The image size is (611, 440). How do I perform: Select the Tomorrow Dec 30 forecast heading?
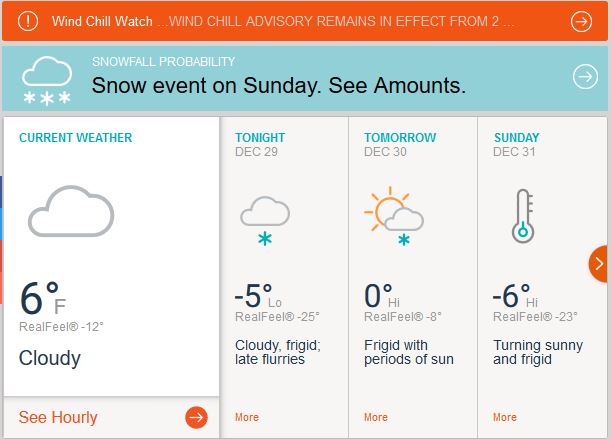pyautogui.click(x=400, y=138)
